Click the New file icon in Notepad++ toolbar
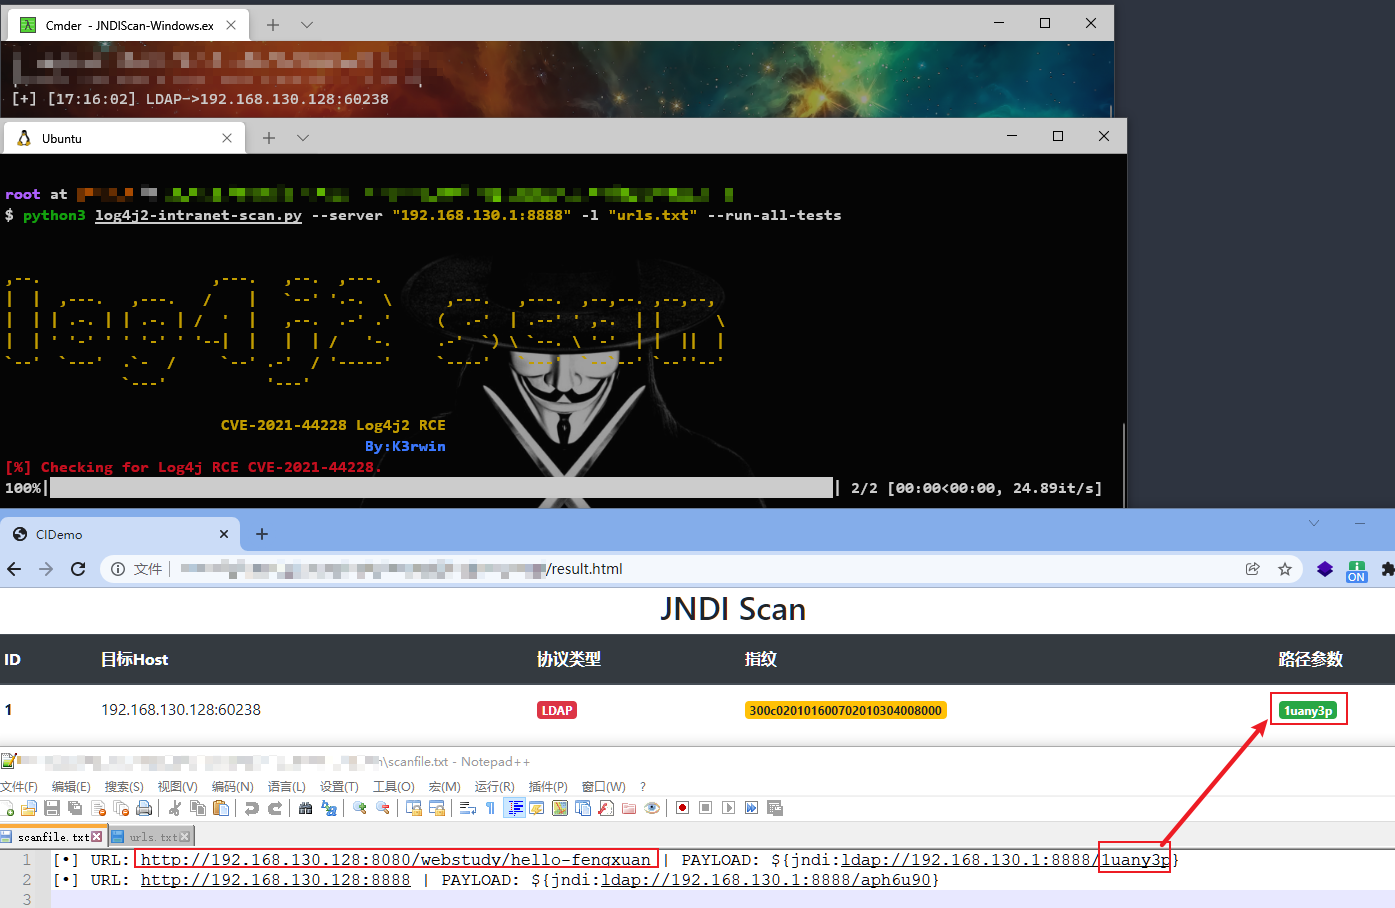This screenshot has width=1395, height=908. tap(8, 808)
